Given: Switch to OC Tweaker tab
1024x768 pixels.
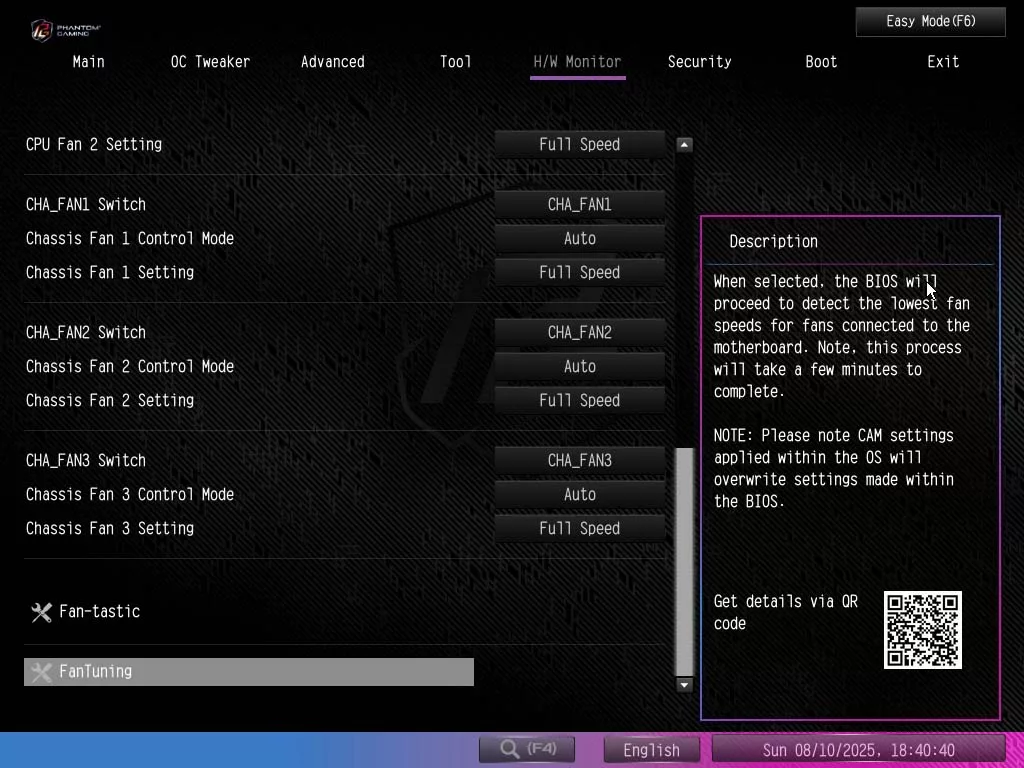Looking at the screenshot, I should tap(210, 62).
